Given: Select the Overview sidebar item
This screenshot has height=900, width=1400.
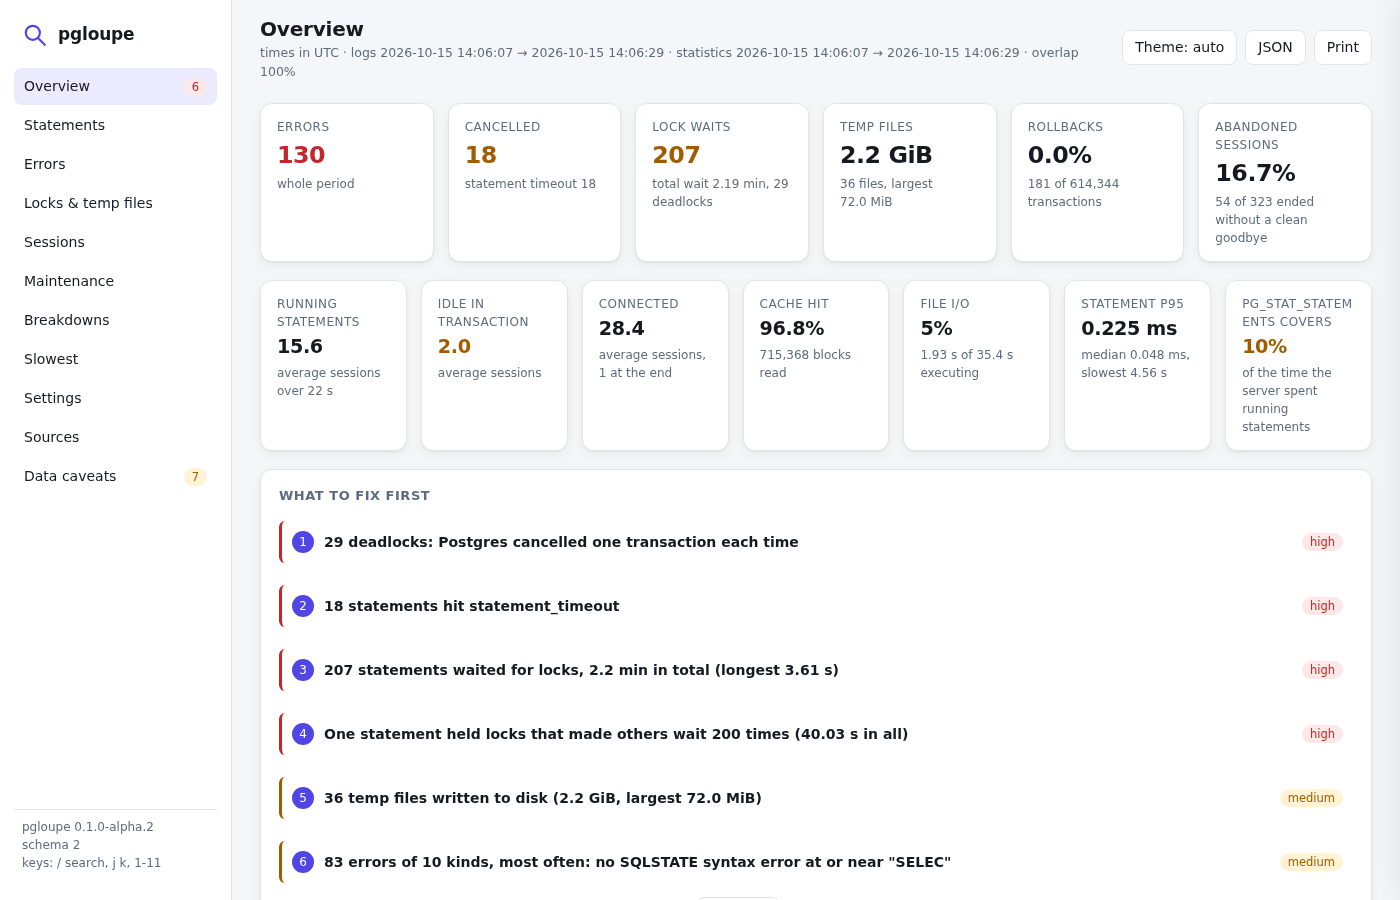Looking at the screenshot, I should [x=115, y=86].
